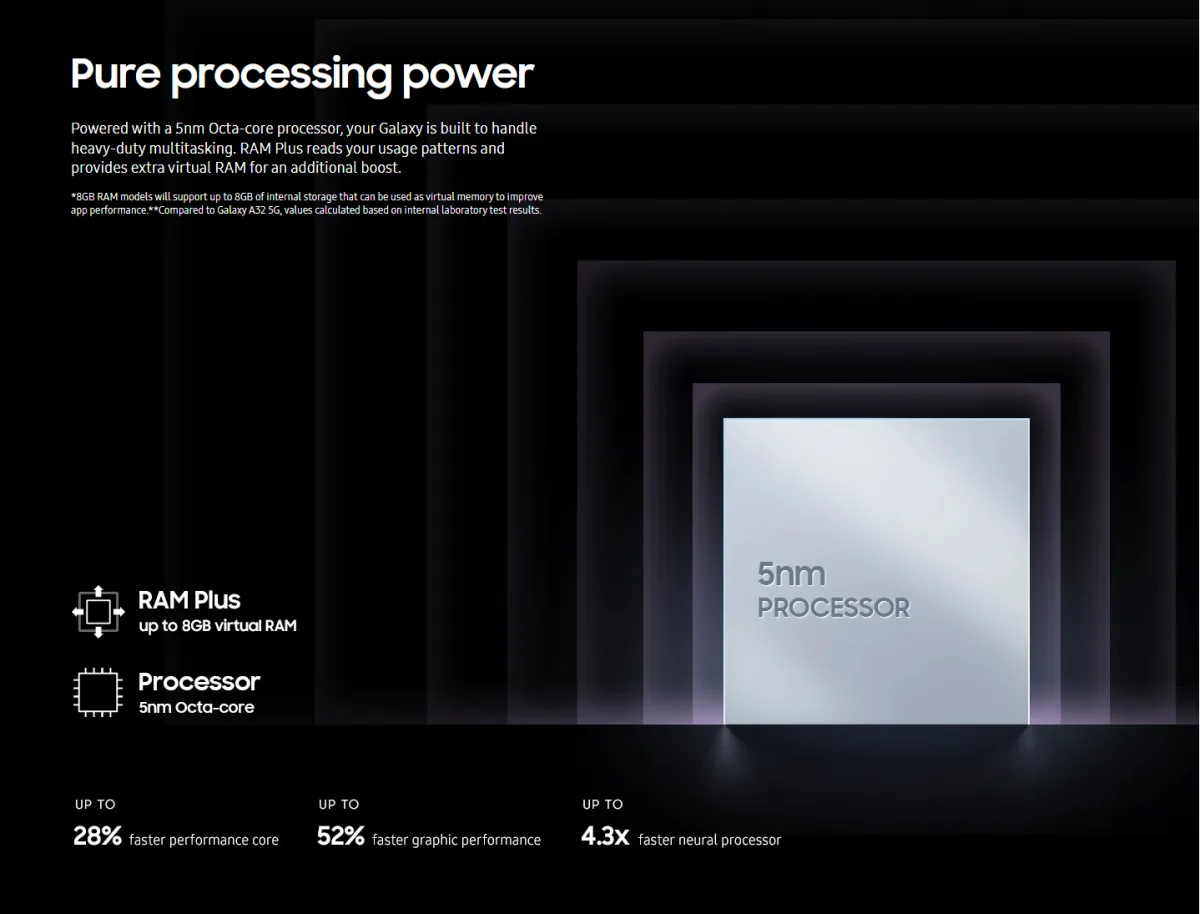
Task: Click the paragraph starting "Powered with a 5nm"
Action: click(304, 148)
